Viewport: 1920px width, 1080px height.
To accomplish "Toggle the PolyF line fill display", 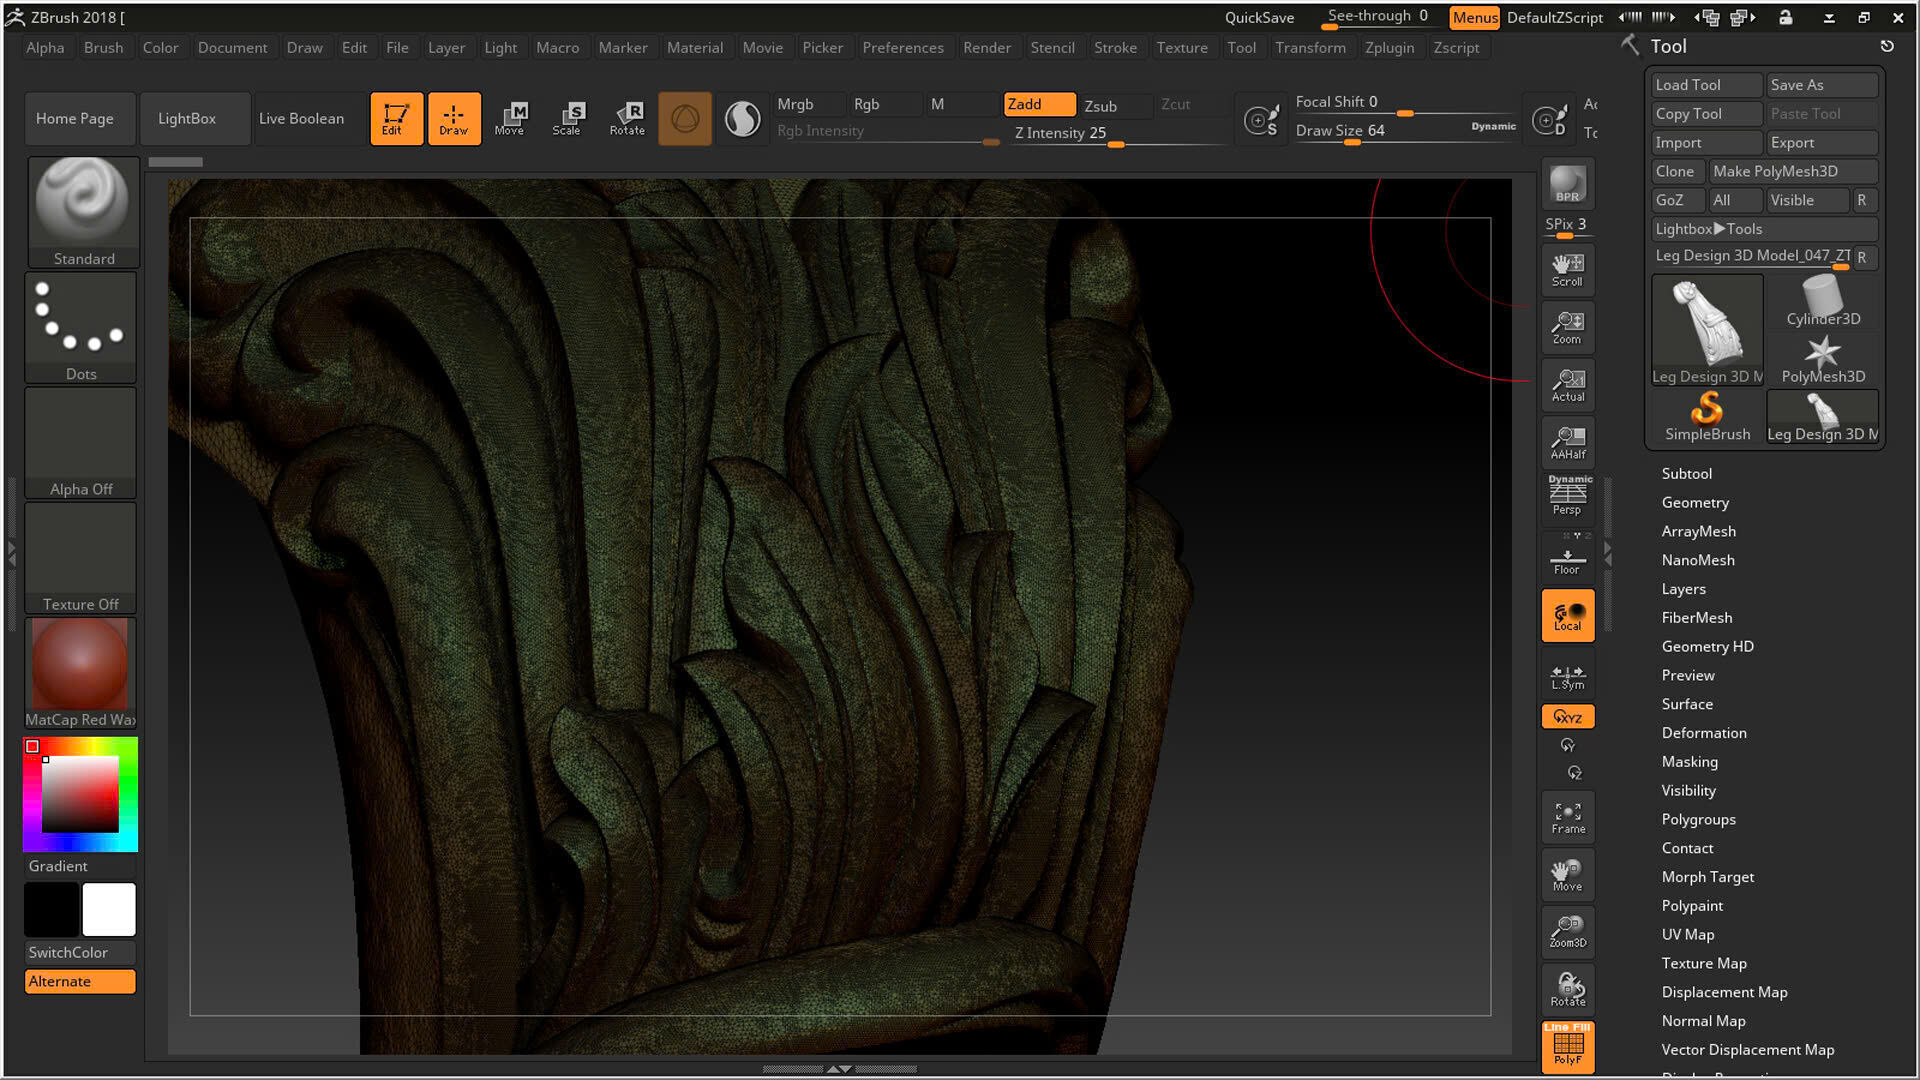I will click(1567, 1046).
